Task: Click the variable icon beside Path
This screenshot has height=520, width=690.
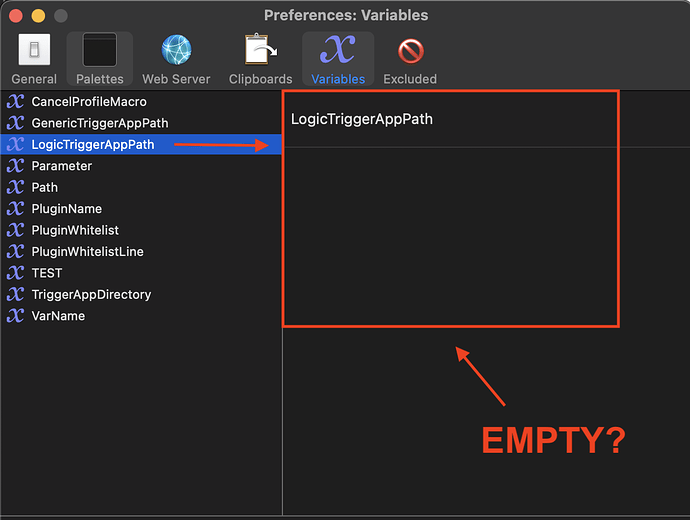Action: tap(15, 187)
